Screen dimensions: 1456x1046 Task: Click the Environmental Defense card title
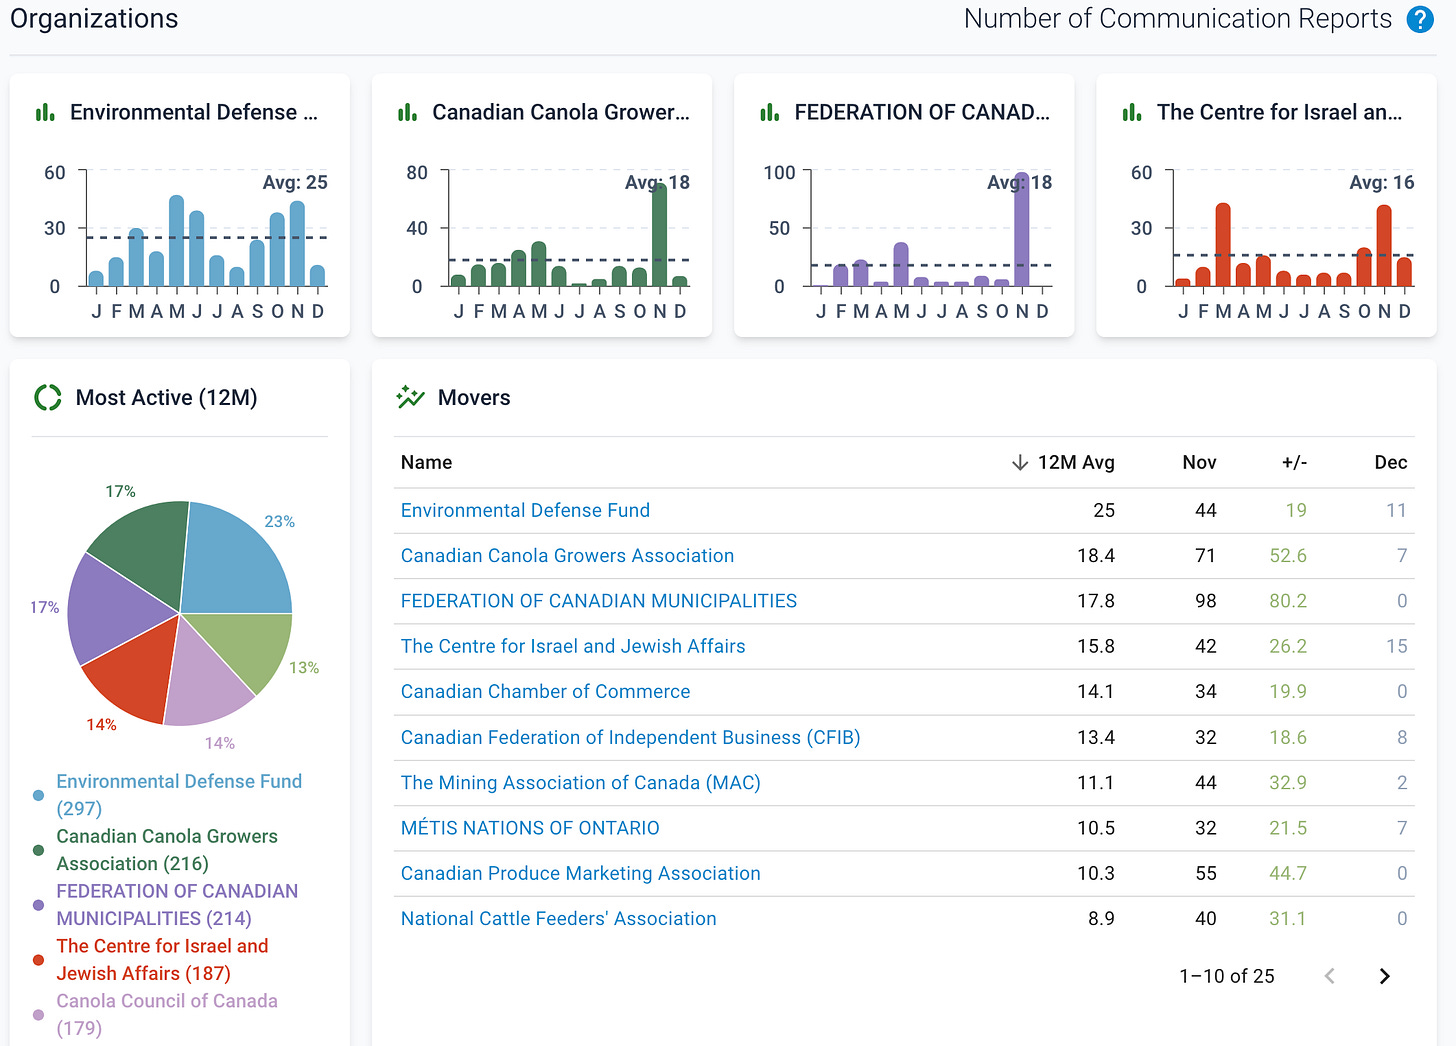pyautogui.click(x=194, y=112)
